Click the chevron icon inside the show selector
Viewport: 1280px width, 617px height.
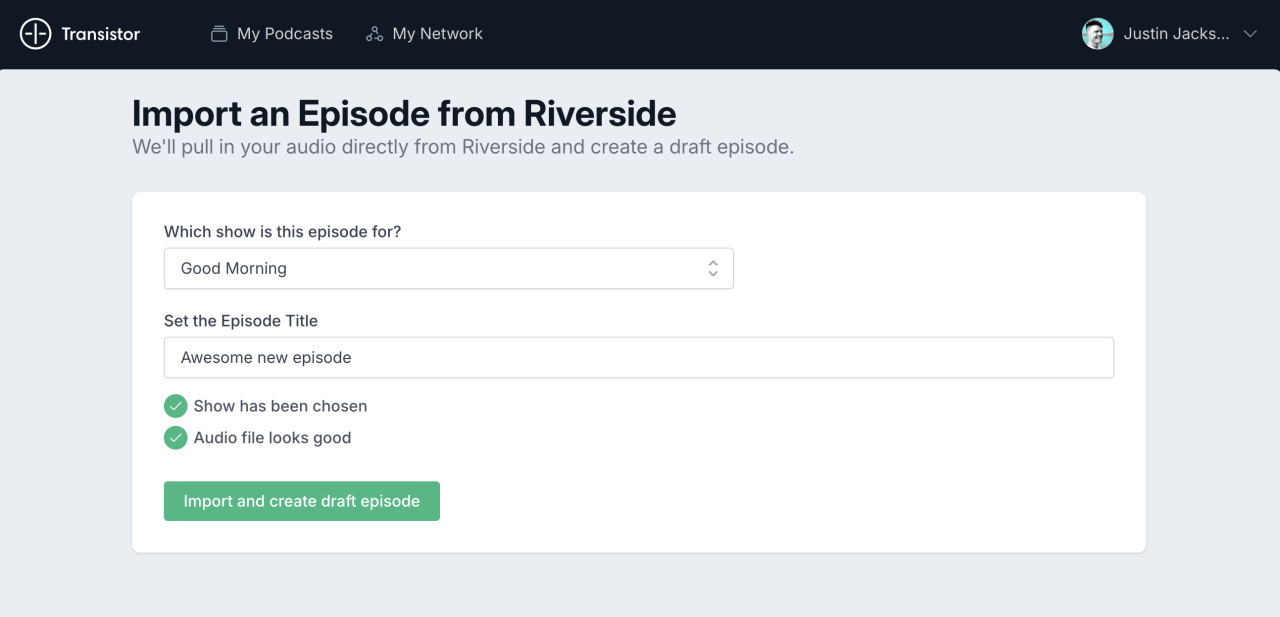[x=713, y=268]
